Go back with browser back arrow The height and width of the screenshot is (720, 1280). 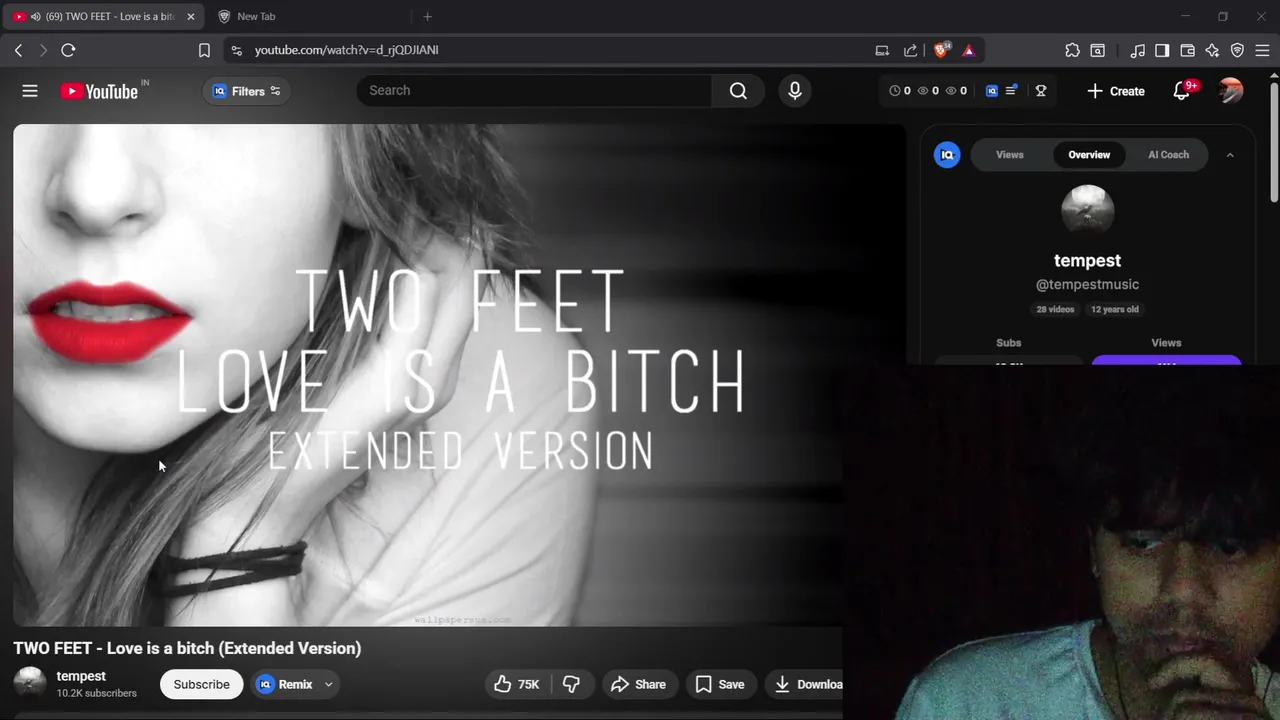[18, 50]
